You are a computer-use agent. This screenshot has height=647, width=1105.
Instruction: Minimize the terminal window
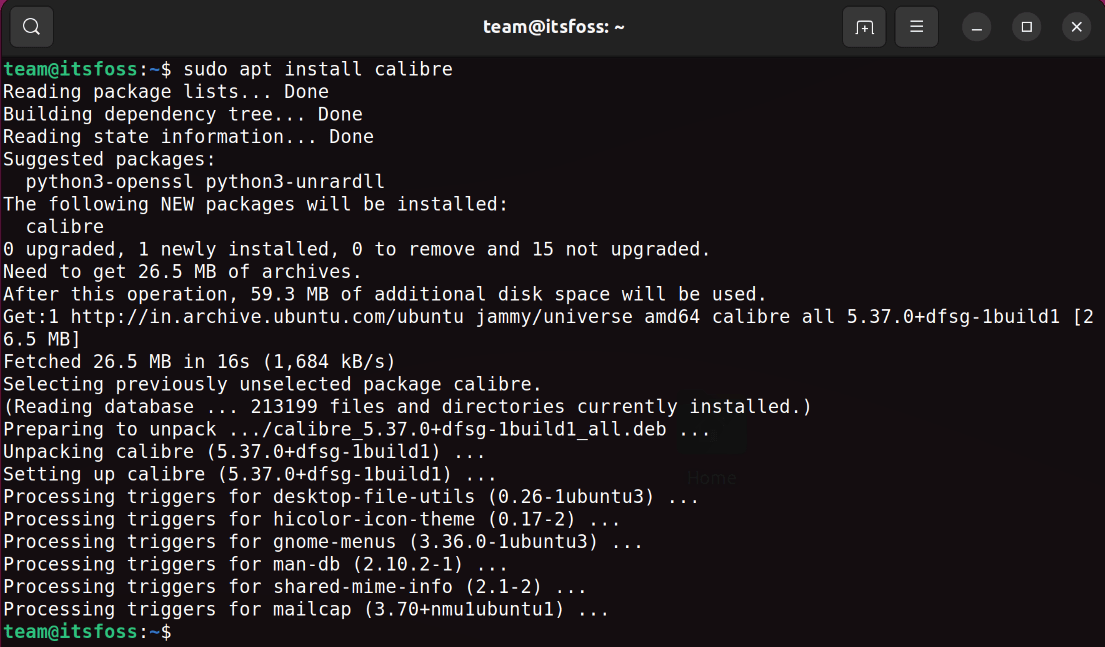point(977,27)
